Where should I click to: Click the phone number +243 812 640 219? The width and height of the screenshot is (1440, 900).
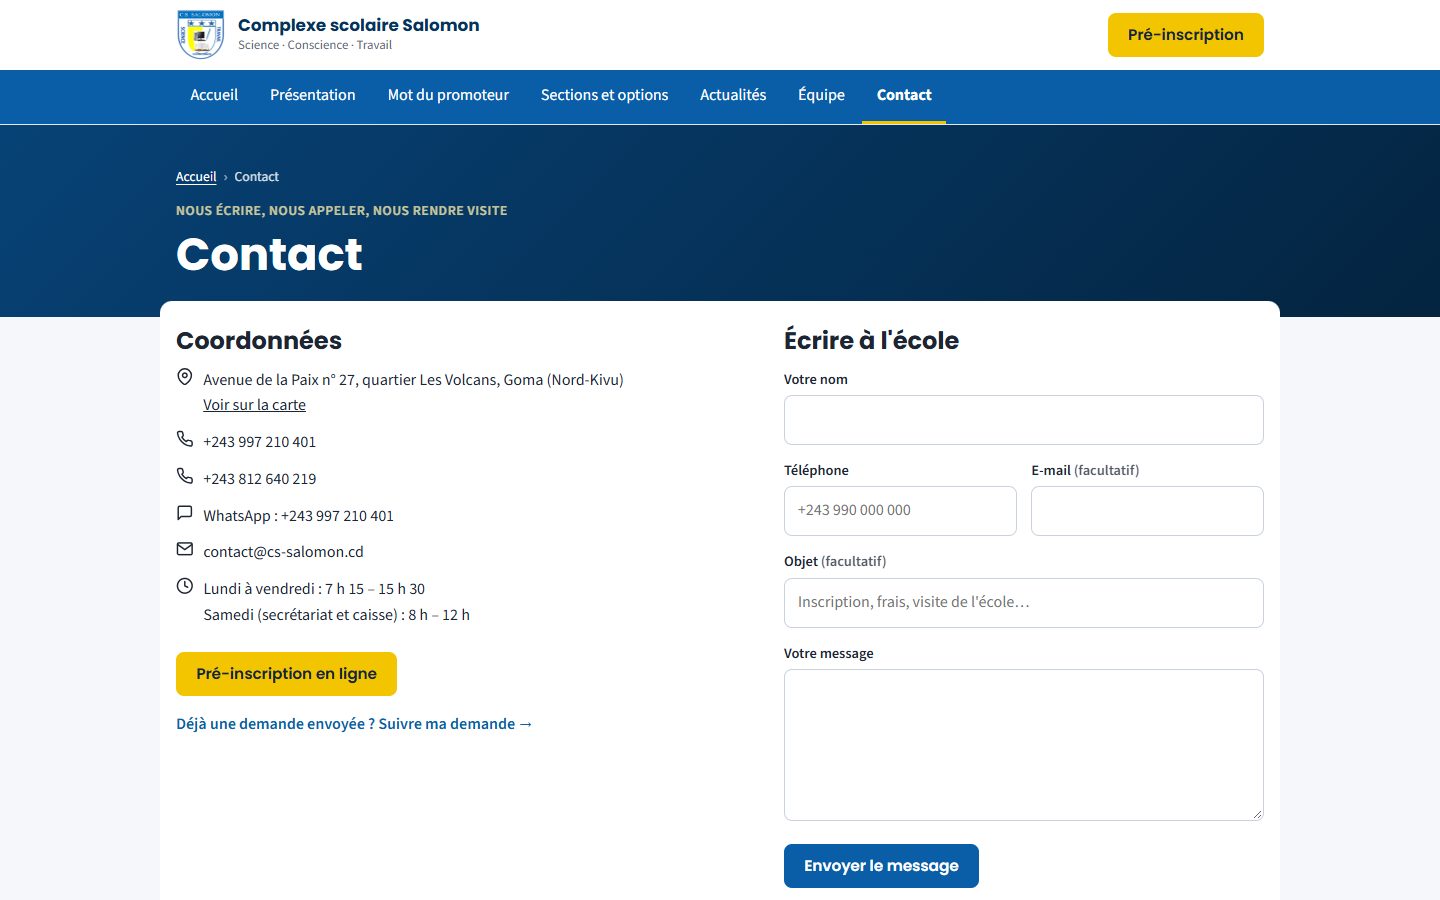tap(259, 479)
